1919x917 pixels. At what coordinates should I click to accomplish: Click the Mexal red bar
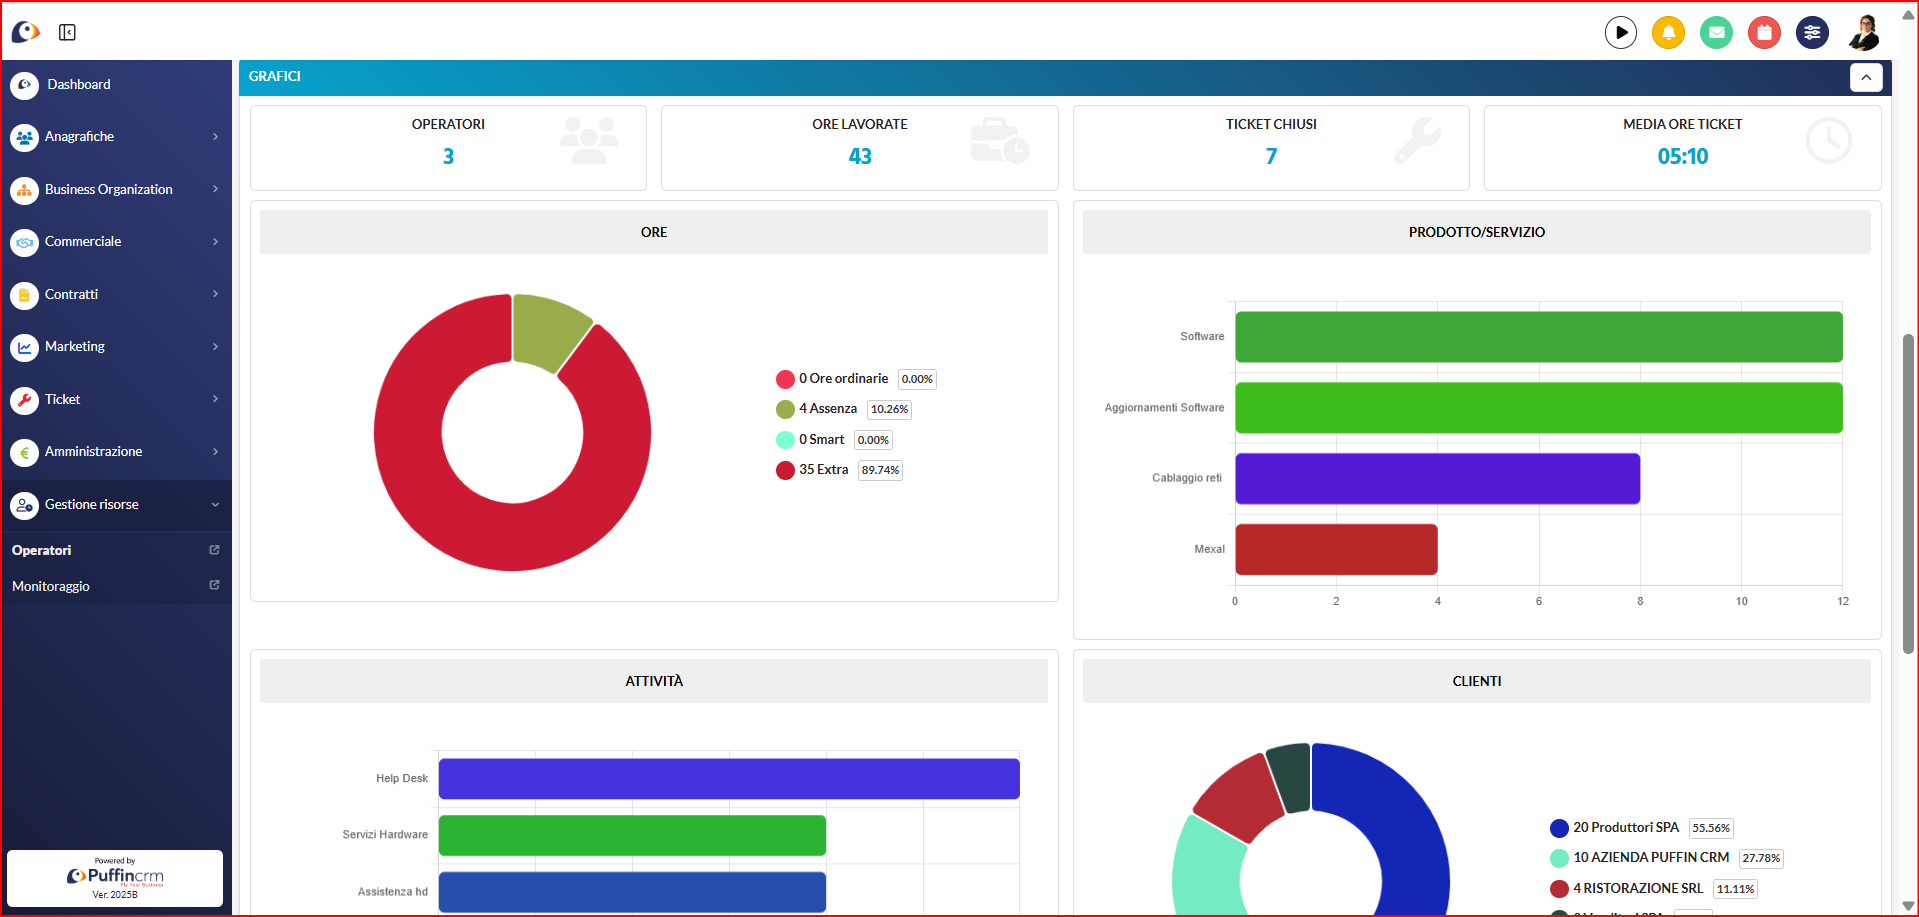point(1336,550)
